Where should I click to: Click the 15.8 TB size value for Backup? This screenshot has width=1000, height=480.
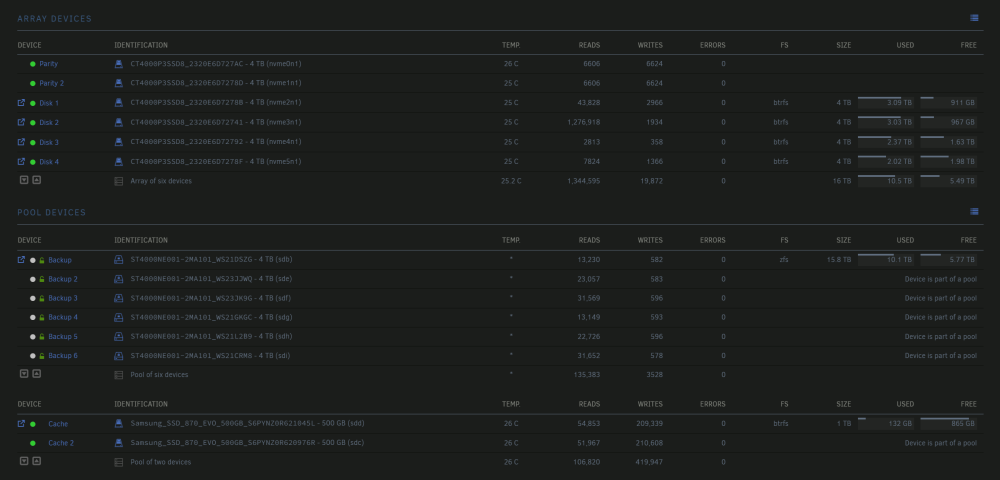[838, 260]
